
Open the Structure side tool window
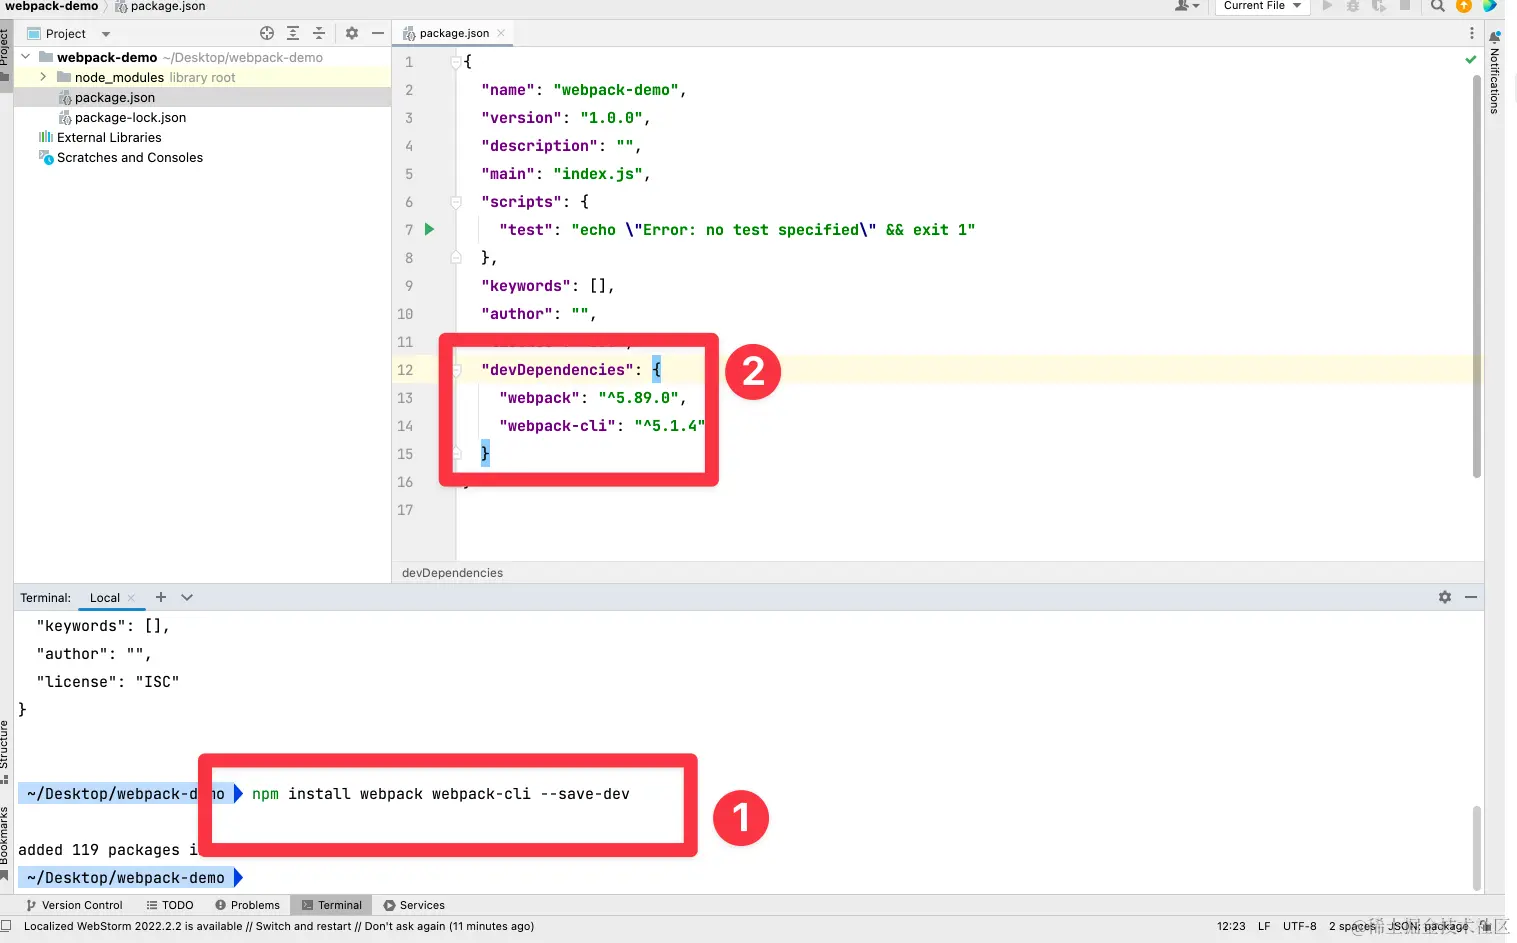coord(5,752)
